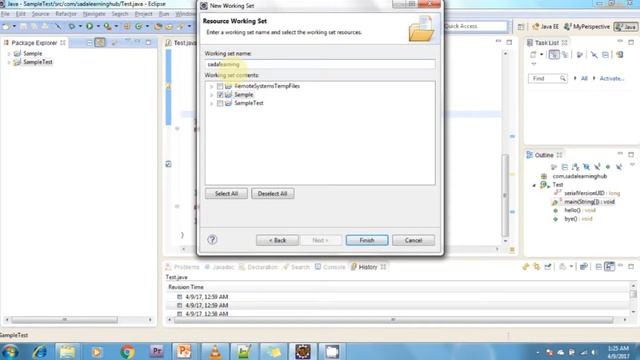
Task: Click the Save disk icon in Eclipse toolbar
Action: (x=24, y=26)
